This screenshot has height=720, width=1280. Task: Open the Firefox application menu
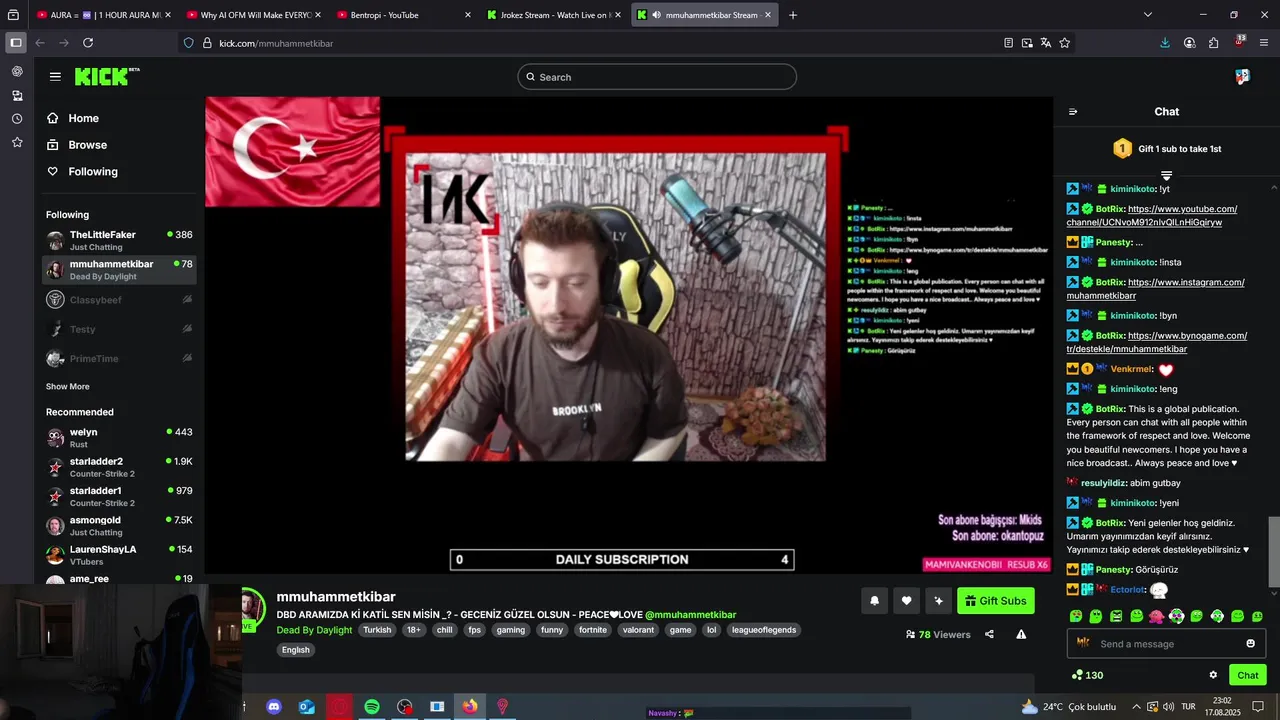tap(1264, 43)
